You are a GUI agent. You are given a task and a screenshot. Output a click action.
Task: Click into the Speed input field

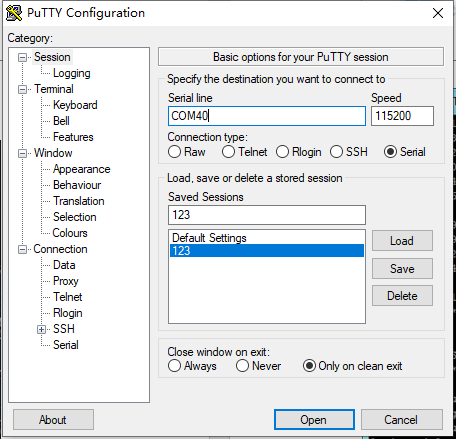402,116
